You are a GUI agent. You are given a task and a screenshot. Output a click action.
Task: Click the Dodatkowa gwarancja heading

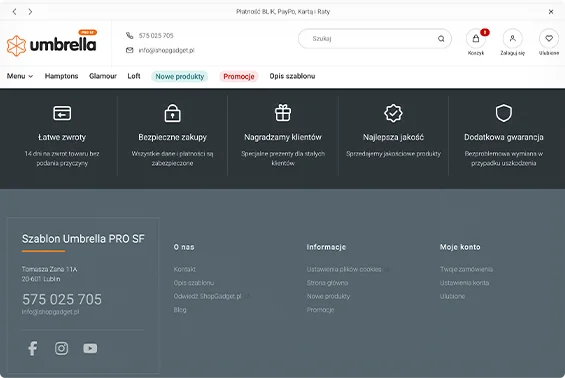click(504, 137)
